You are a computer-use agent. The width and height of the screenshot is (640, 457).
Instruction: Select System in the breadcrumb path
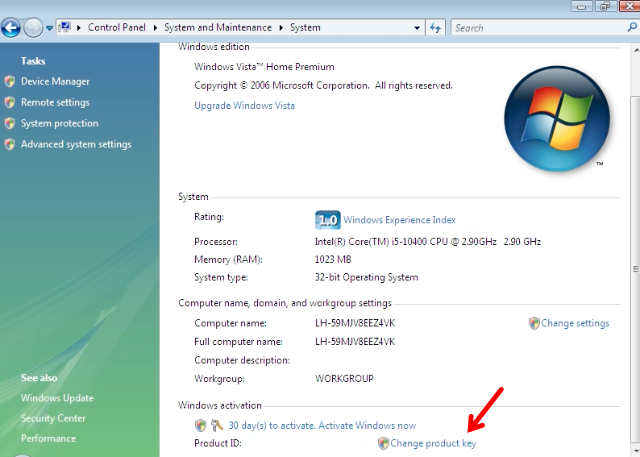(x=305, y=27)
